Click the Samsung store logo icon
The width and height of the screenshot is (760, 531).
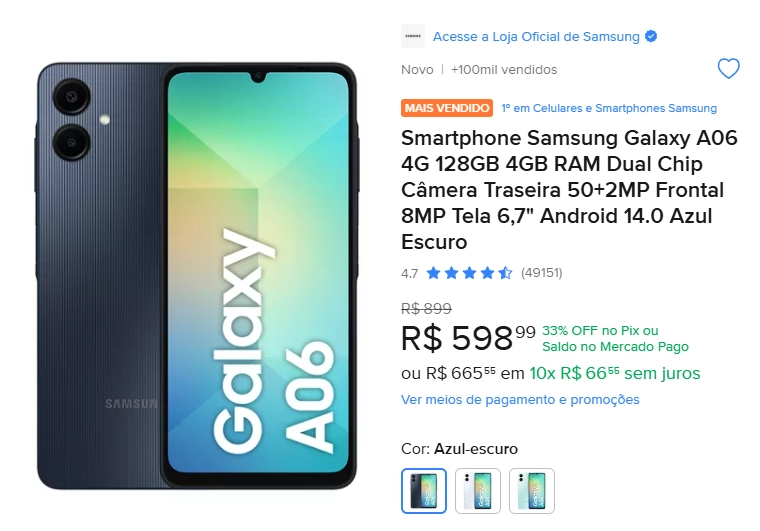[x=413, y=36]
